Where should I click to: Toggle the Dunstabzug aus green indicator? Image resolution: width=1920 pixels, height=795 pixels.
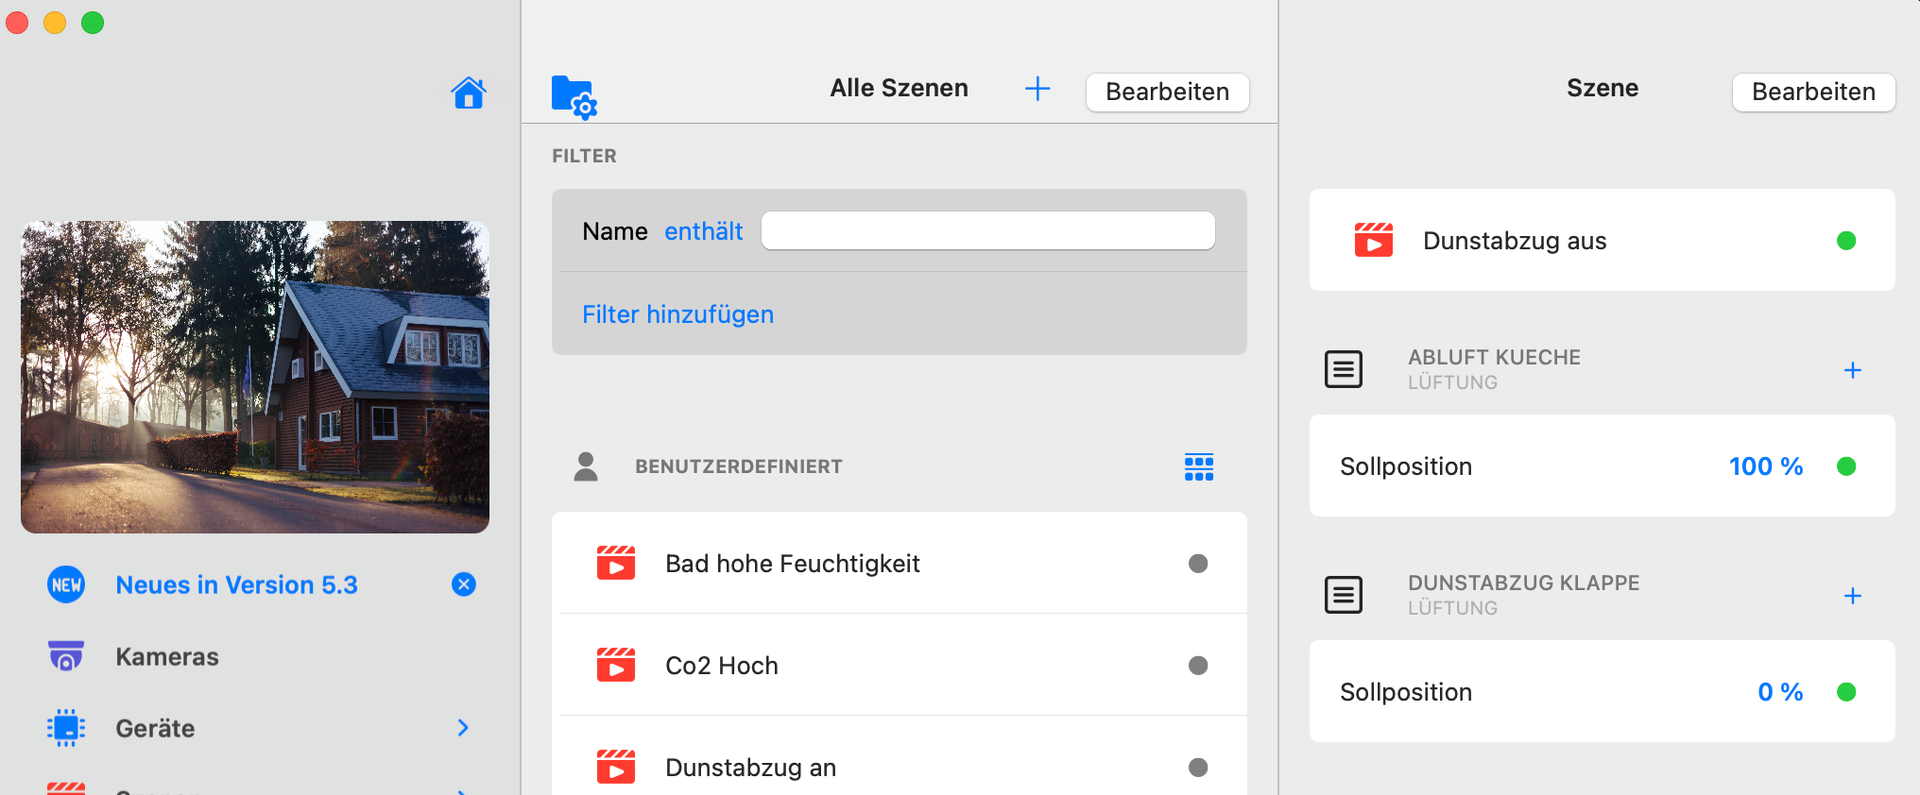(1846, 241)
